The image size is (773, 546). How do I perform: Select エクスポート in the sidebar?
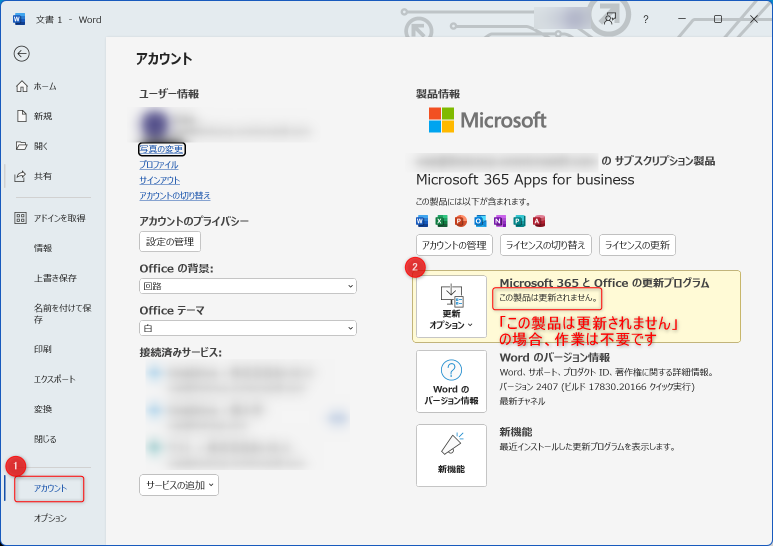coord(55,379)
